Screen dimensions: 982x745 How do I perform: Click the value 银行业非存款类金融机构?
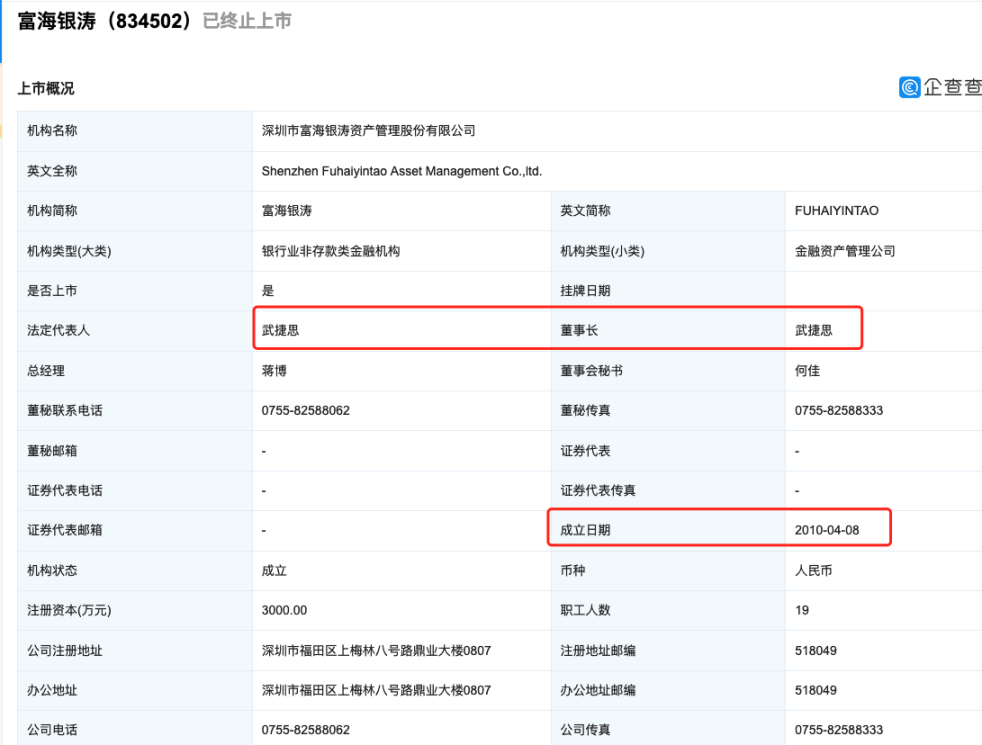point(331,251)
